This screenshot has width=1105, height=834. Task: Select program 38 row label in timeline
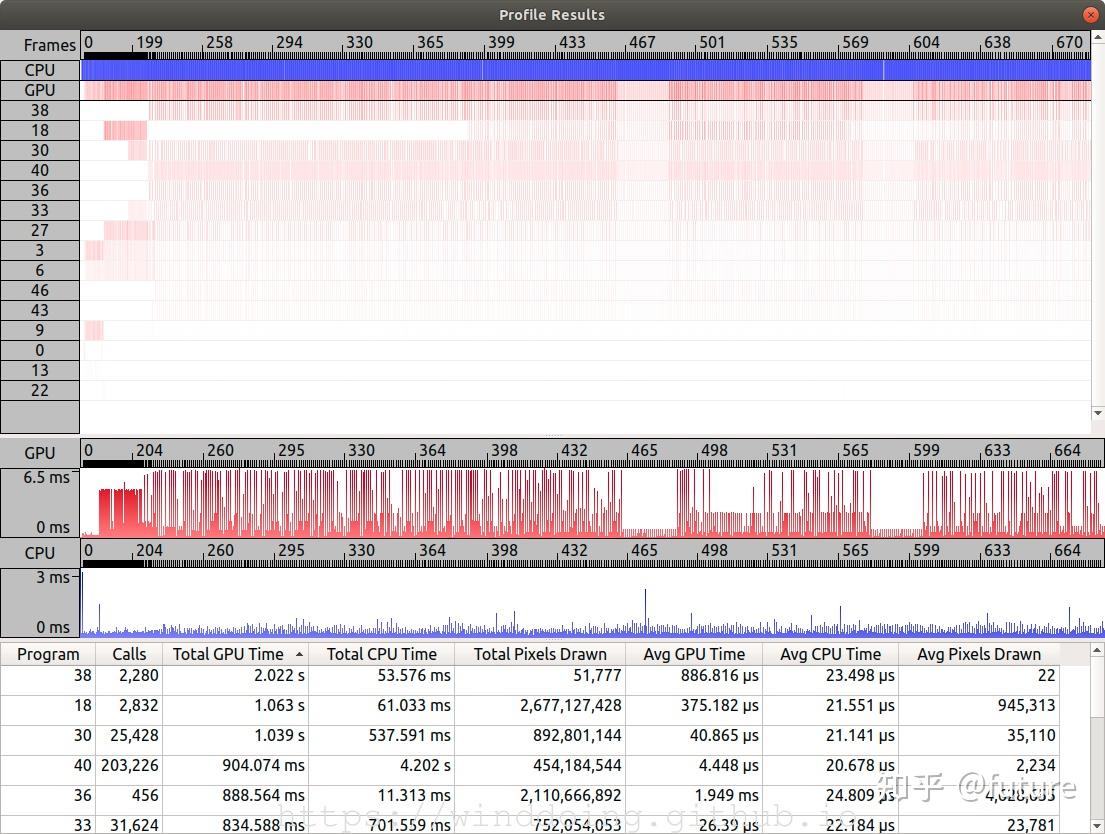tap(40, 110)
